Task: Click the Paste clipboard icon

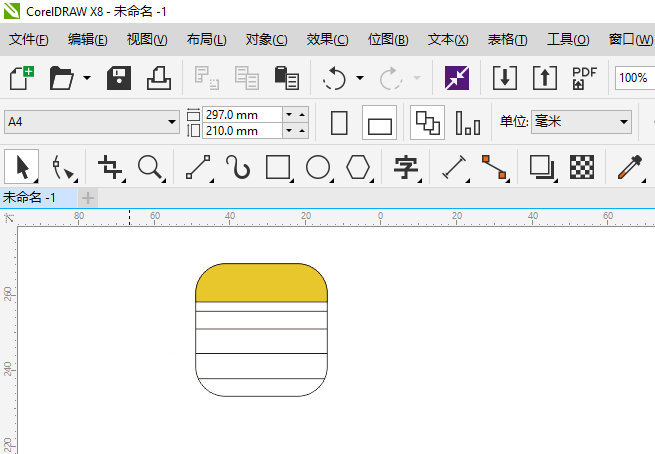Action: point(286,78)
